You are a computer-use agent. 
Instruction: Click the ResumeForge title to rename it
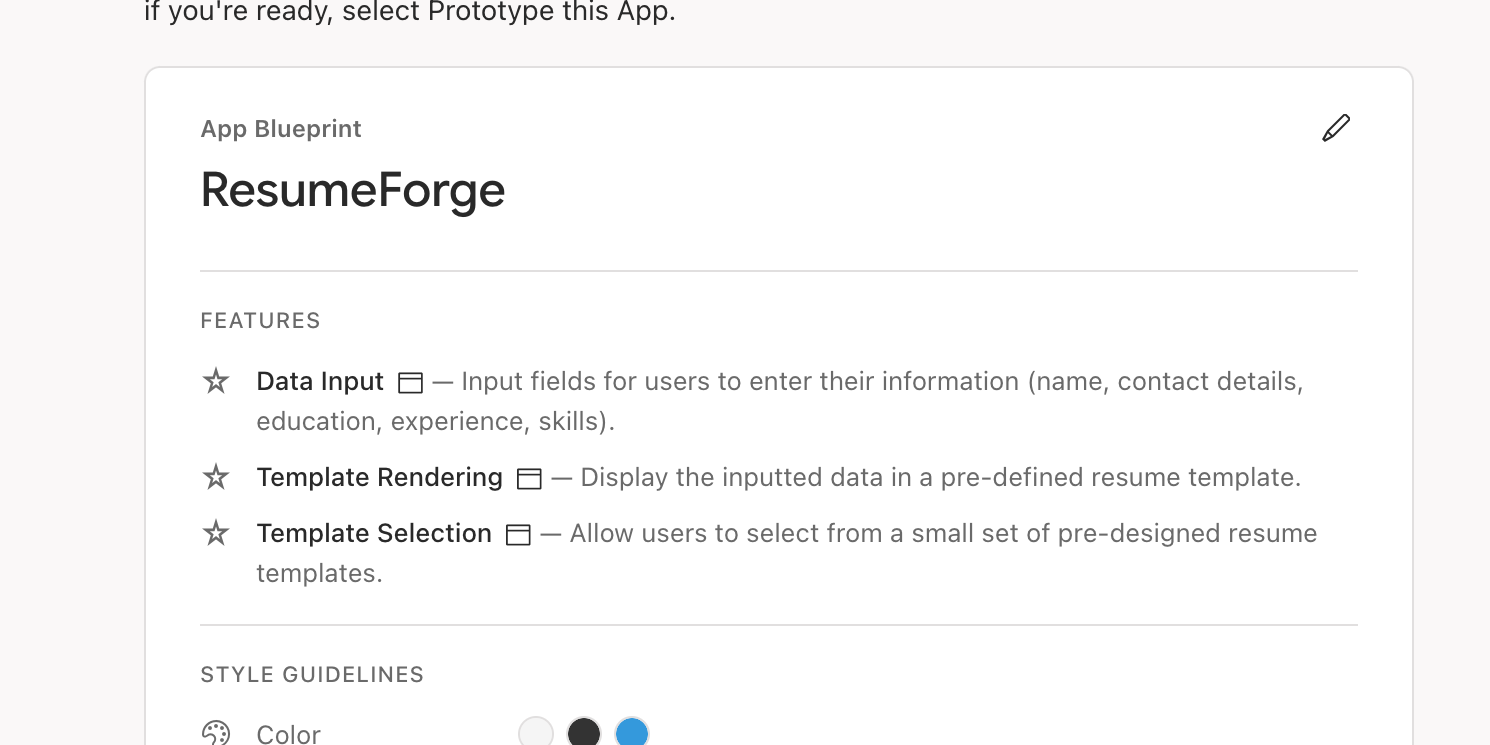tap(352, 190)
